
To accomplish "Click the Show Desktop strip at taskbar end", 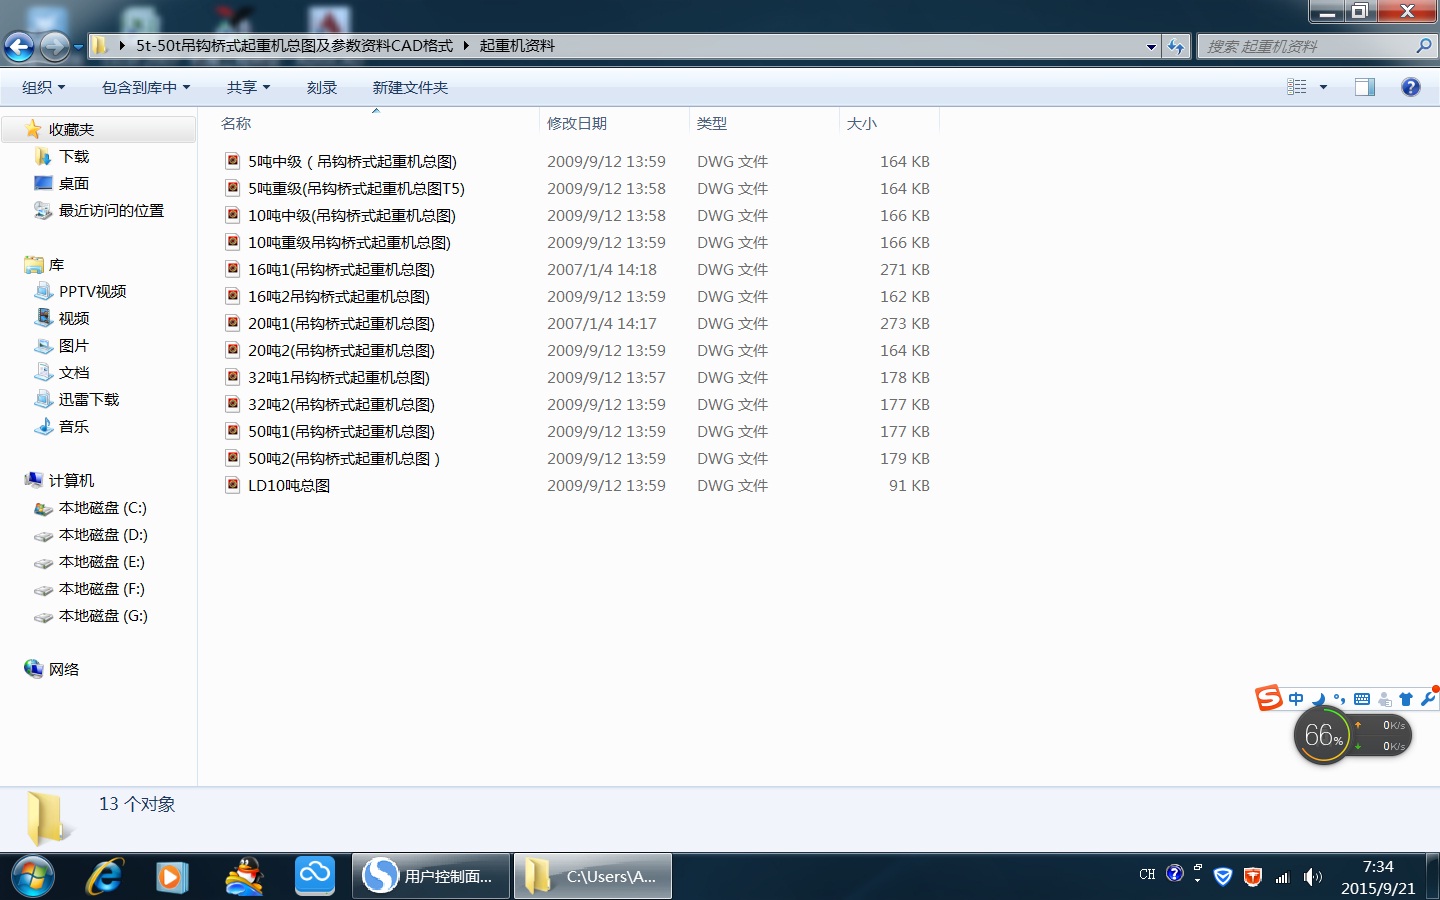I will (x=1432, y=876).
